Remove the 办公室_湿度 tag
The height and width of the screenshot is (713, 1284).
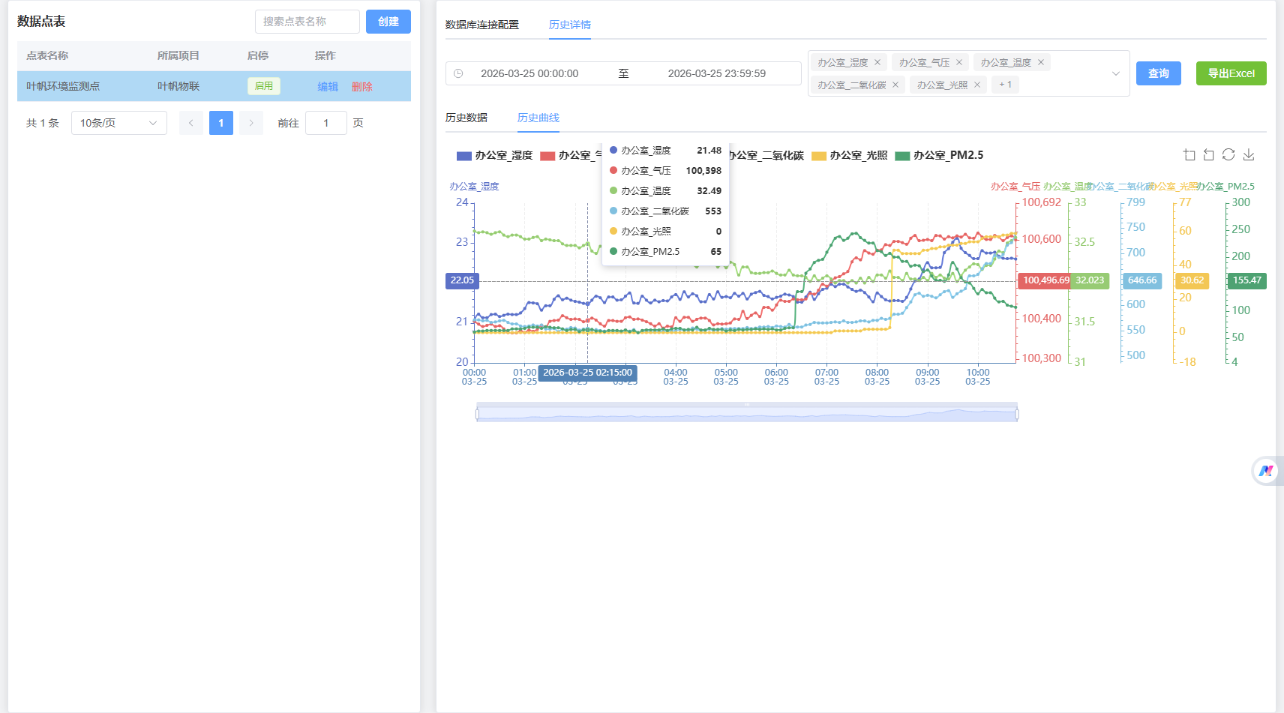877,62
